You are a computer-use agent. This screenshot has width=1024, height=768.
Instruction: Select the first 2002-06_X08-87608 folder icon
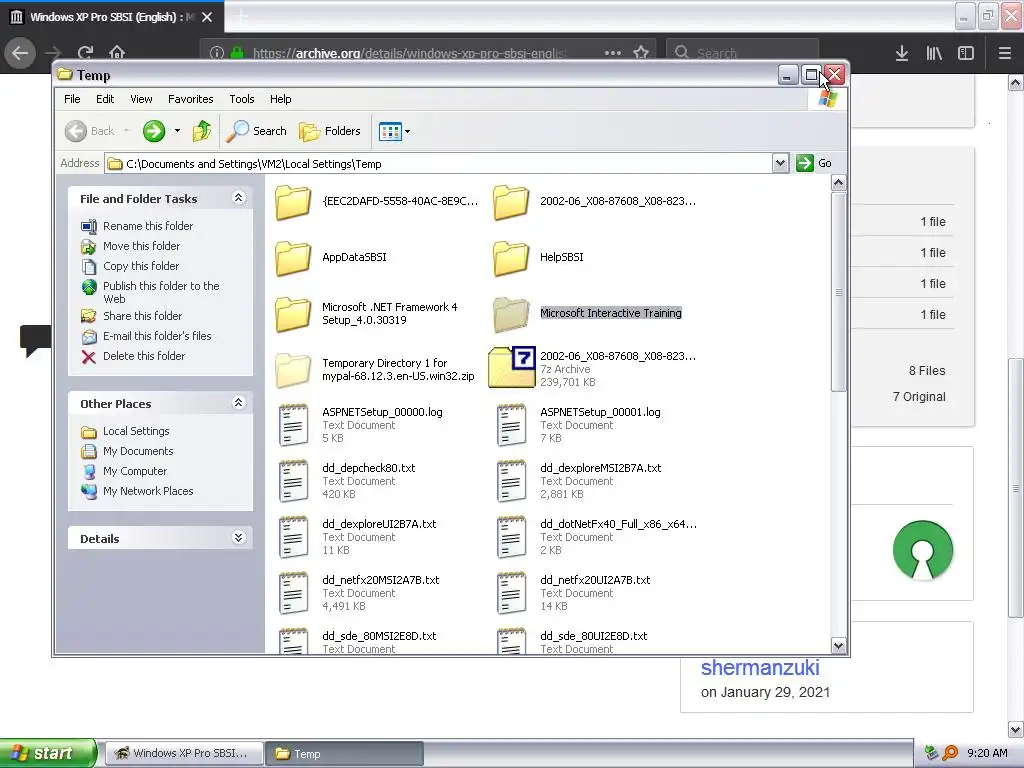511,202
